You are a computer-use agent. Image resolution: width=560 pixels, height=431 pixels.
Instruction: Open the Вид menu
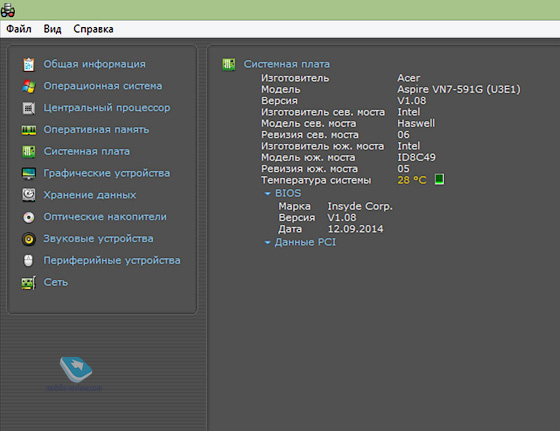(x=52, y=29)
